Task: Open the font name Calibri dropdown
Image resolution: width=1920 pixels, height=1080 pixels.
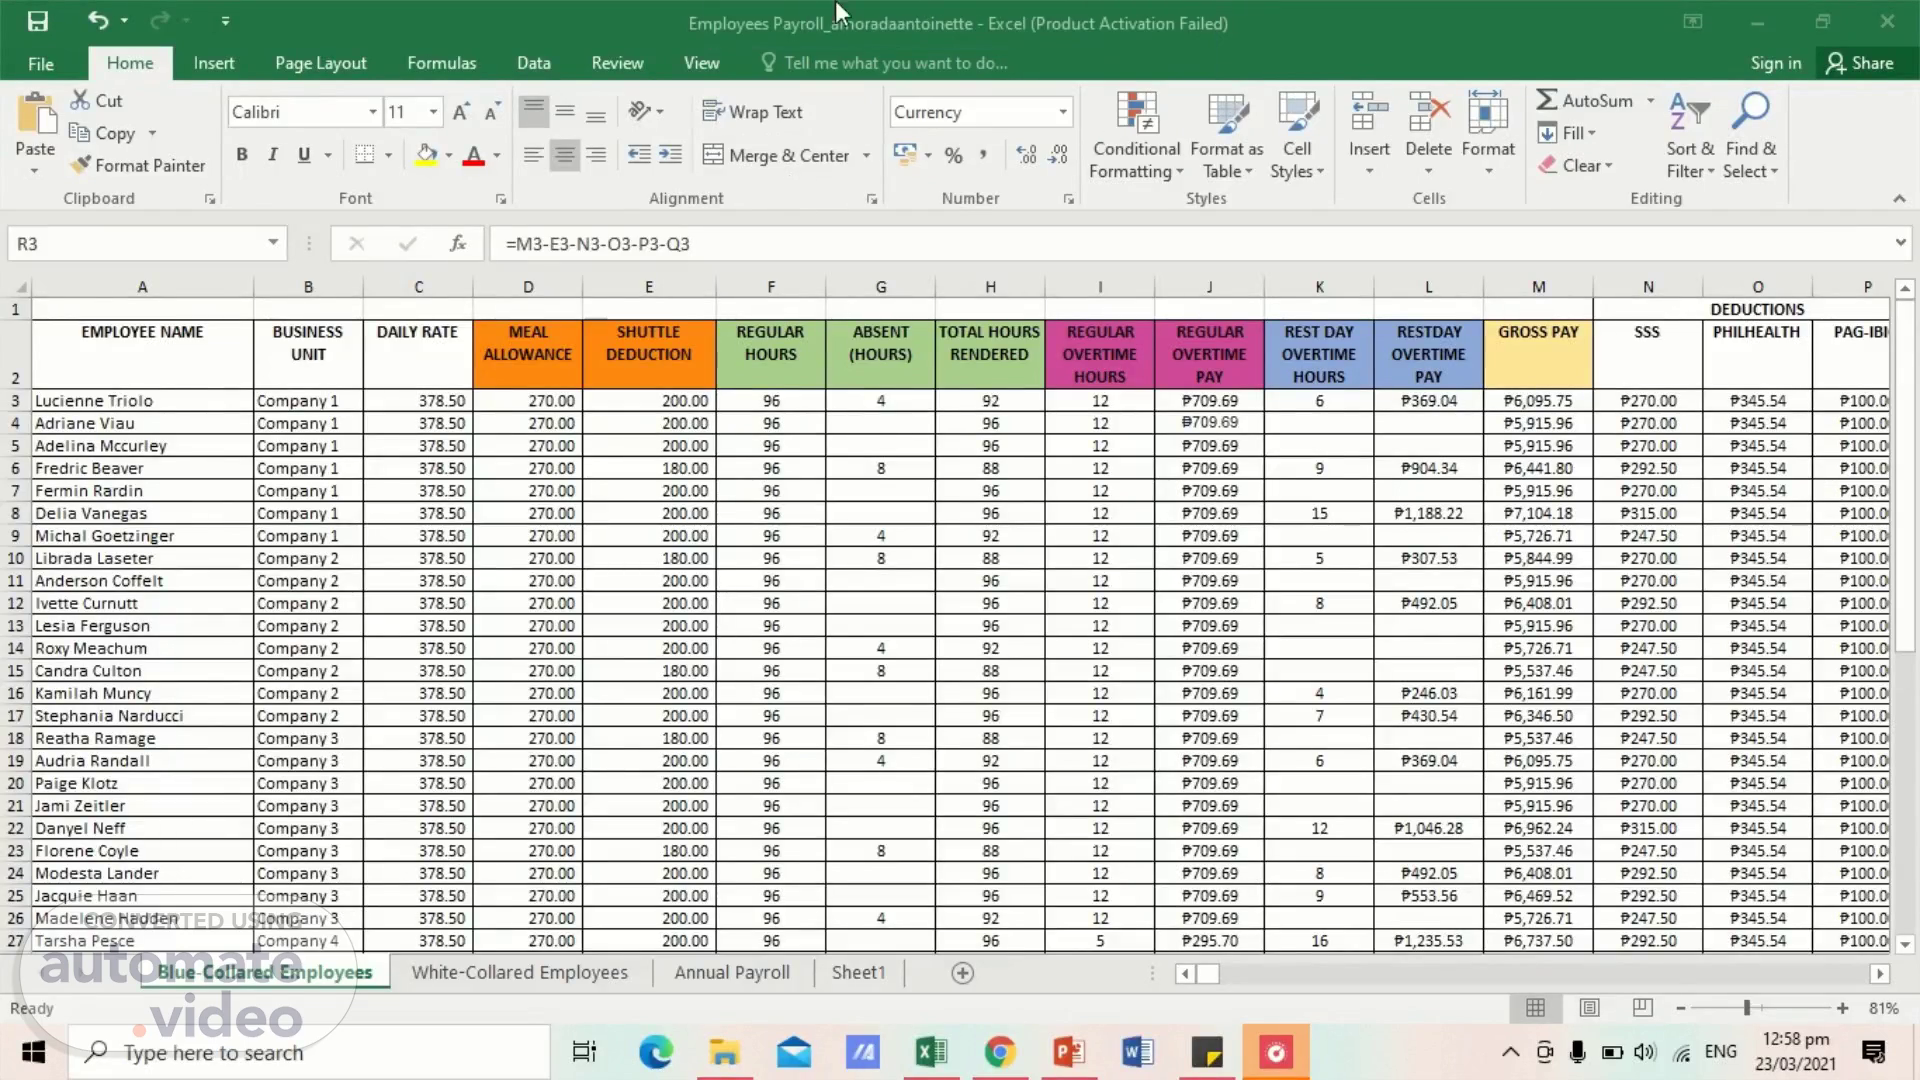Action: (x=373, y=112)
